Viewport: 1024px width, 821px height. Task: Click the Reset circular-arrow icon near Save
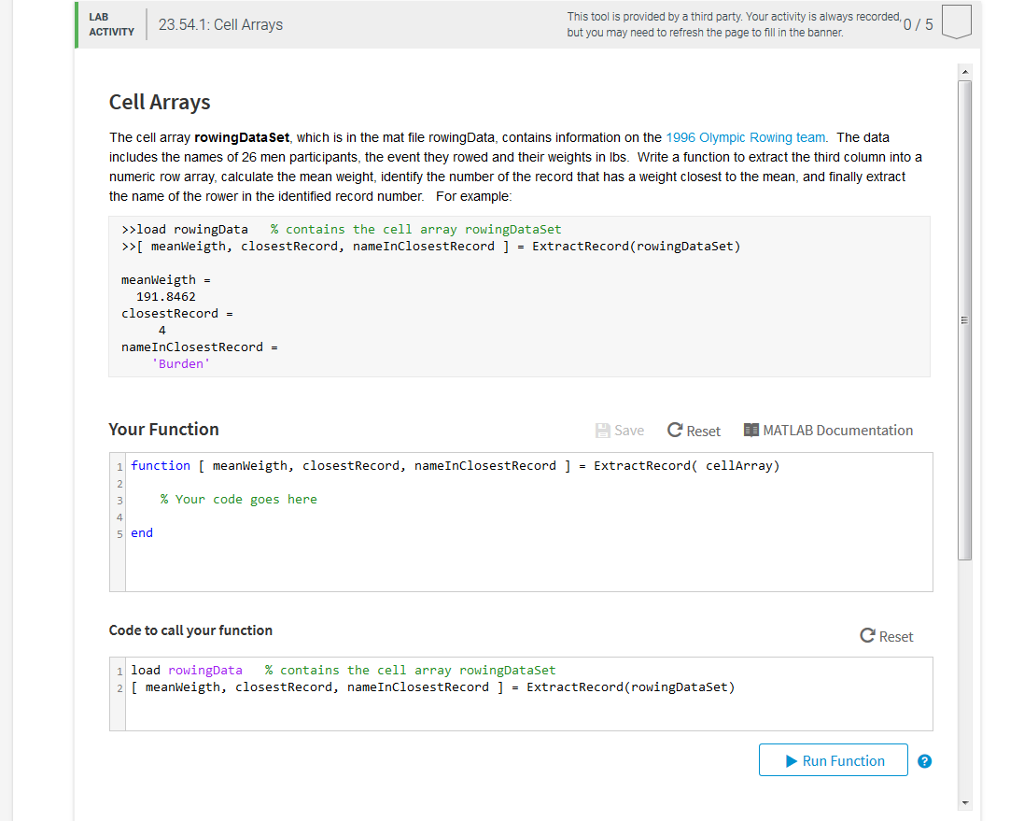point(675,430)
